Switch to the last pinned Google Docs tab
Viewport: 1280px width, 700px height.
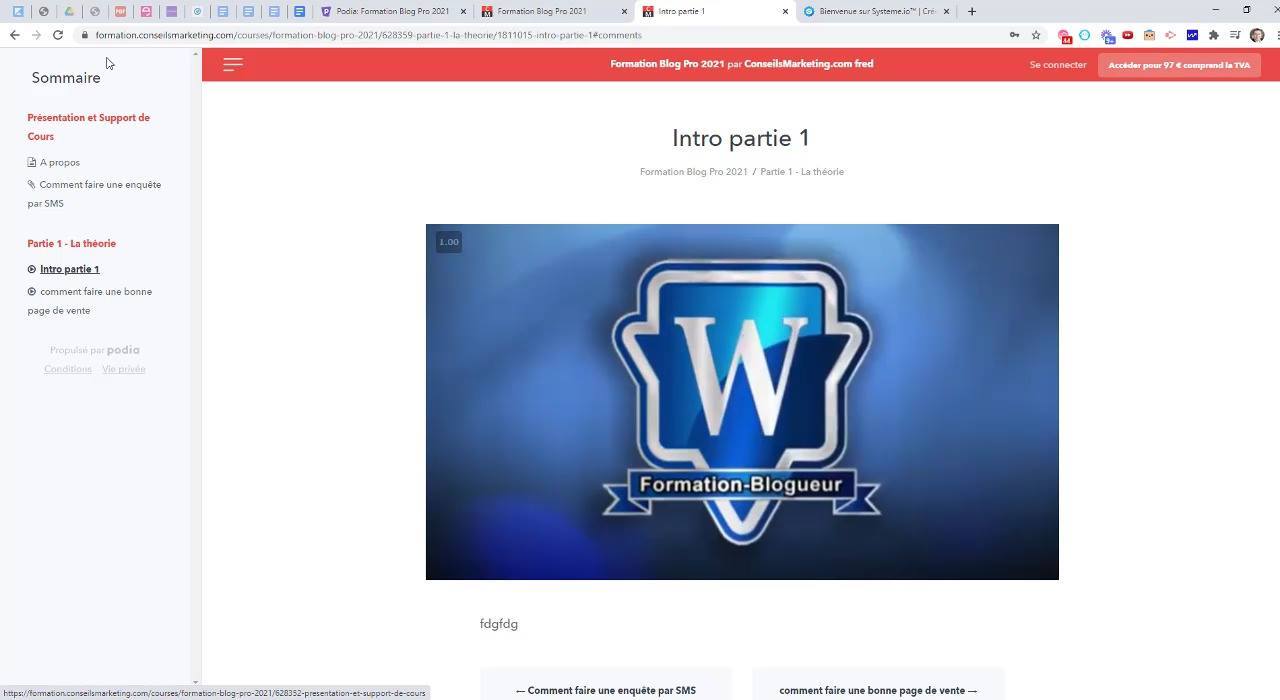click(299, 11)
